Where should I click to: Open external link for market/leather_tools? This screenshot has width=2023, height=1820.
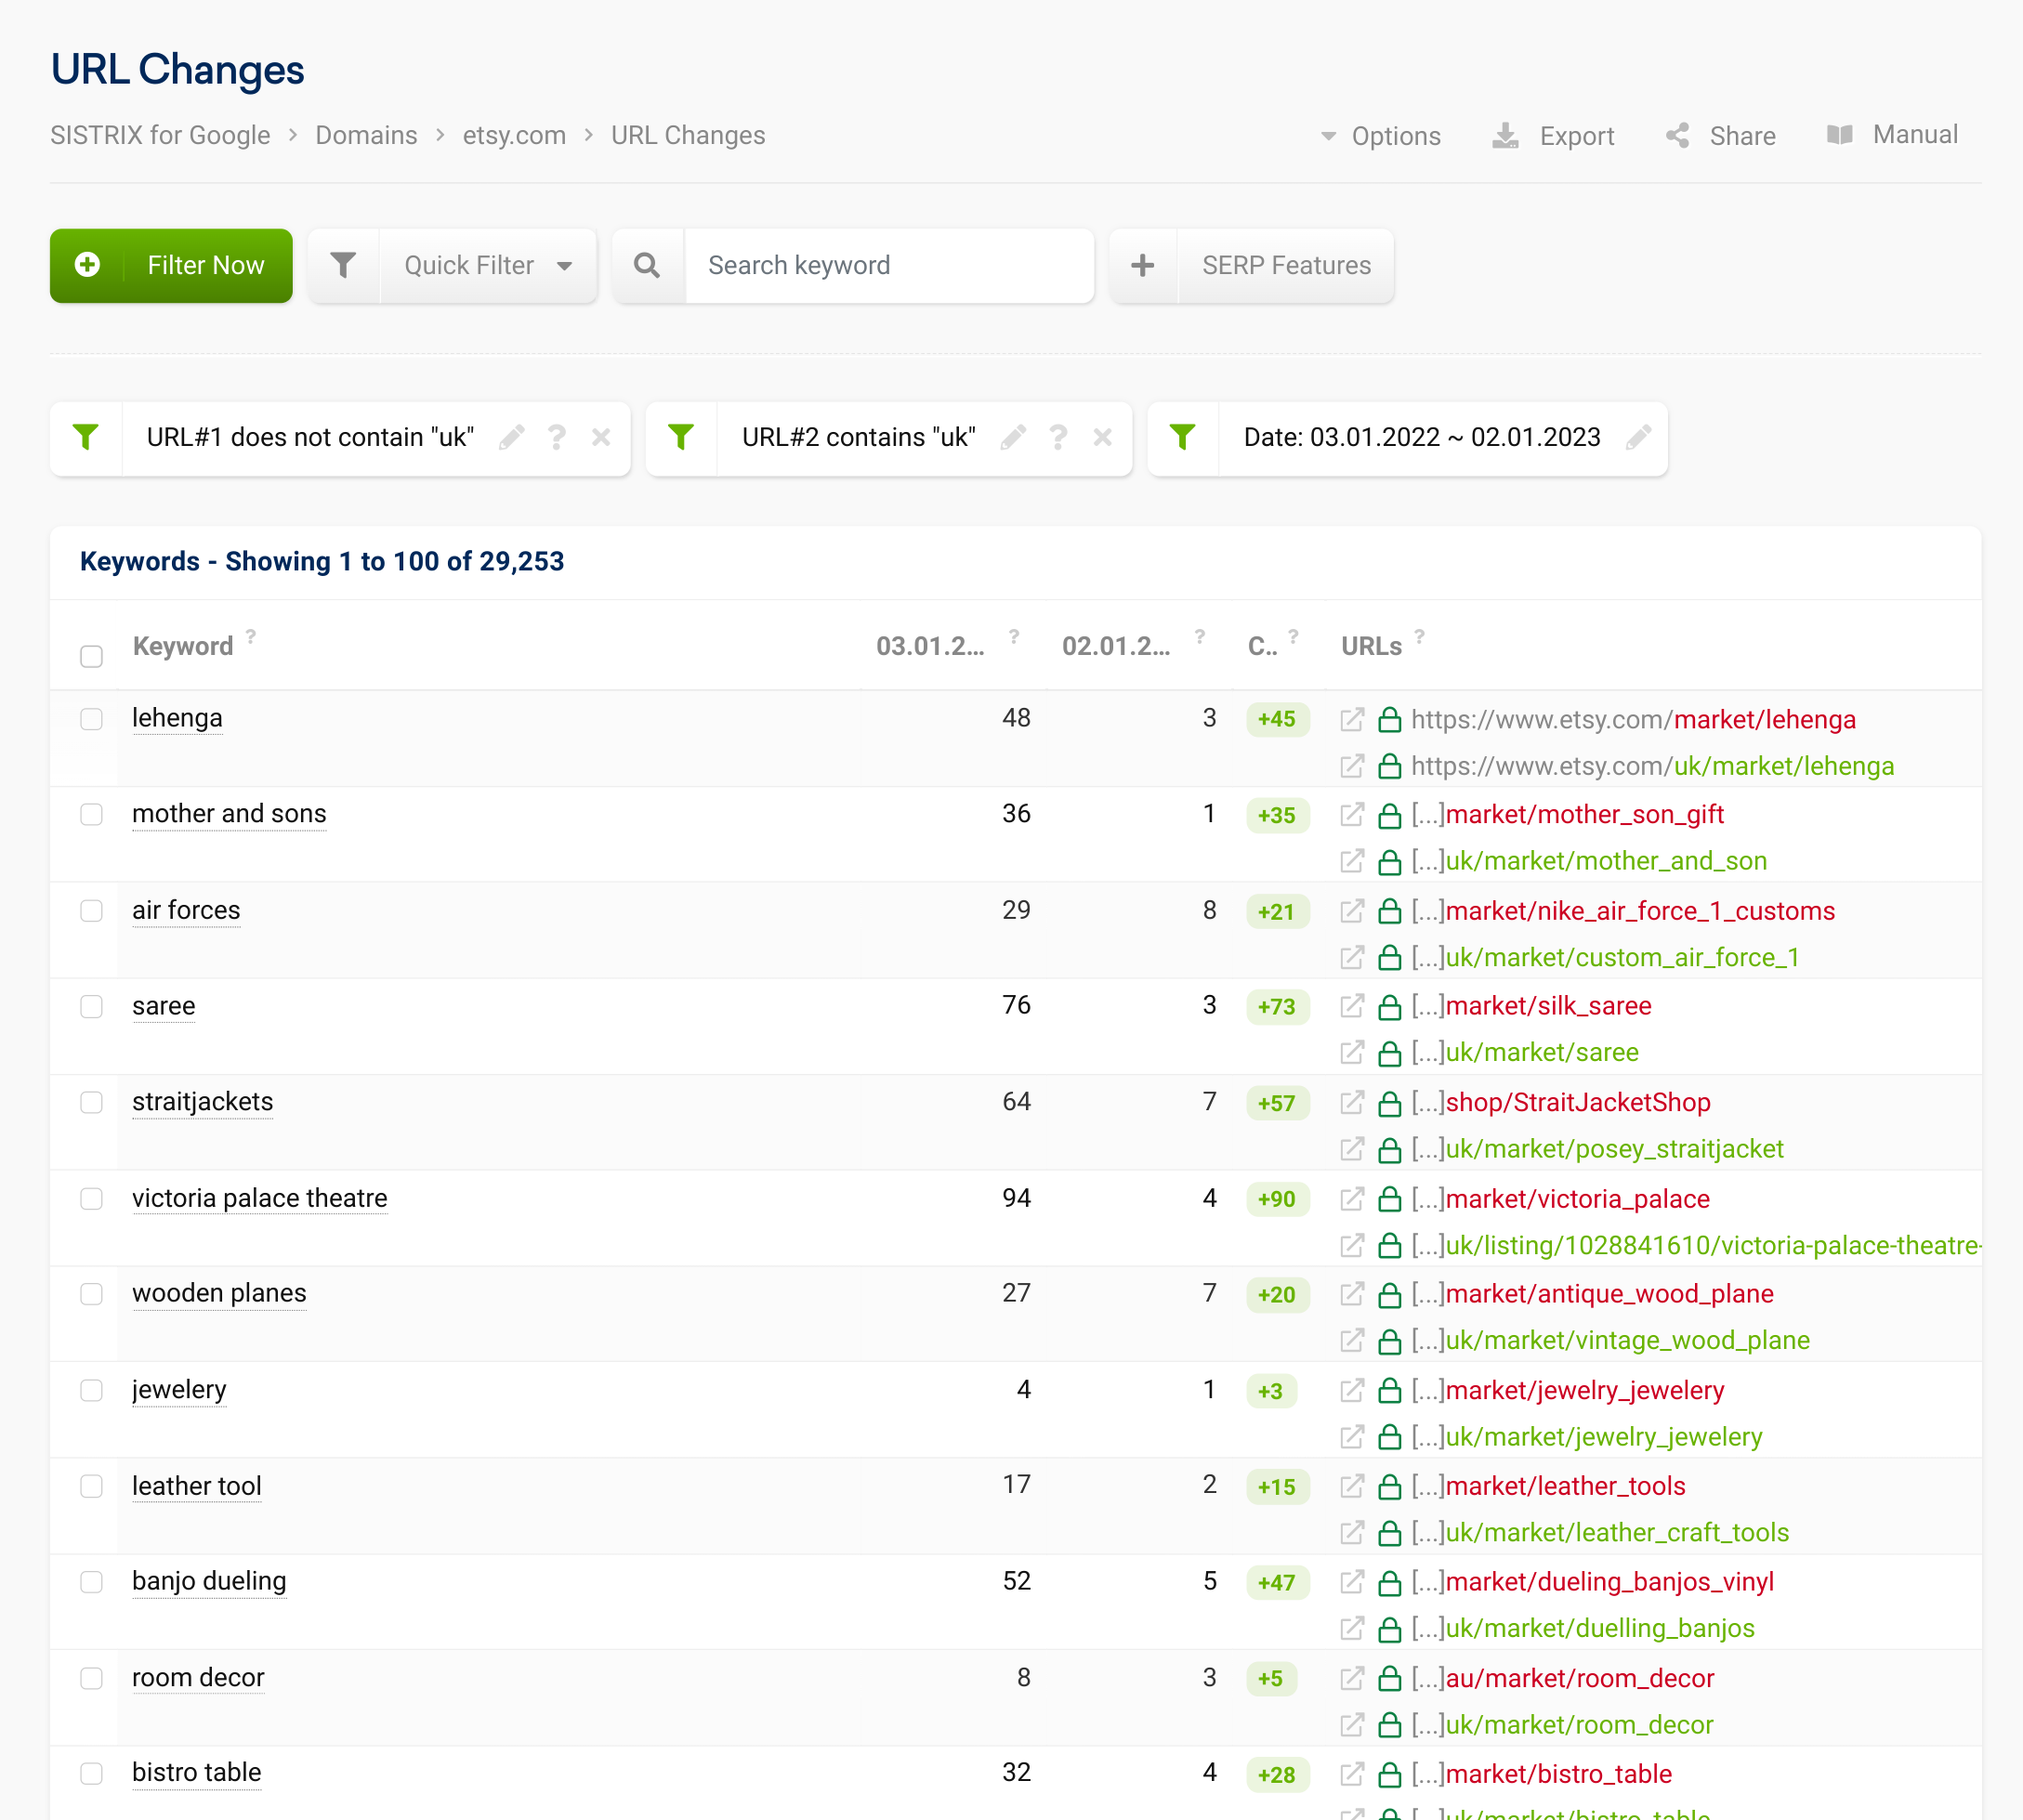tap(1352, 1486)
